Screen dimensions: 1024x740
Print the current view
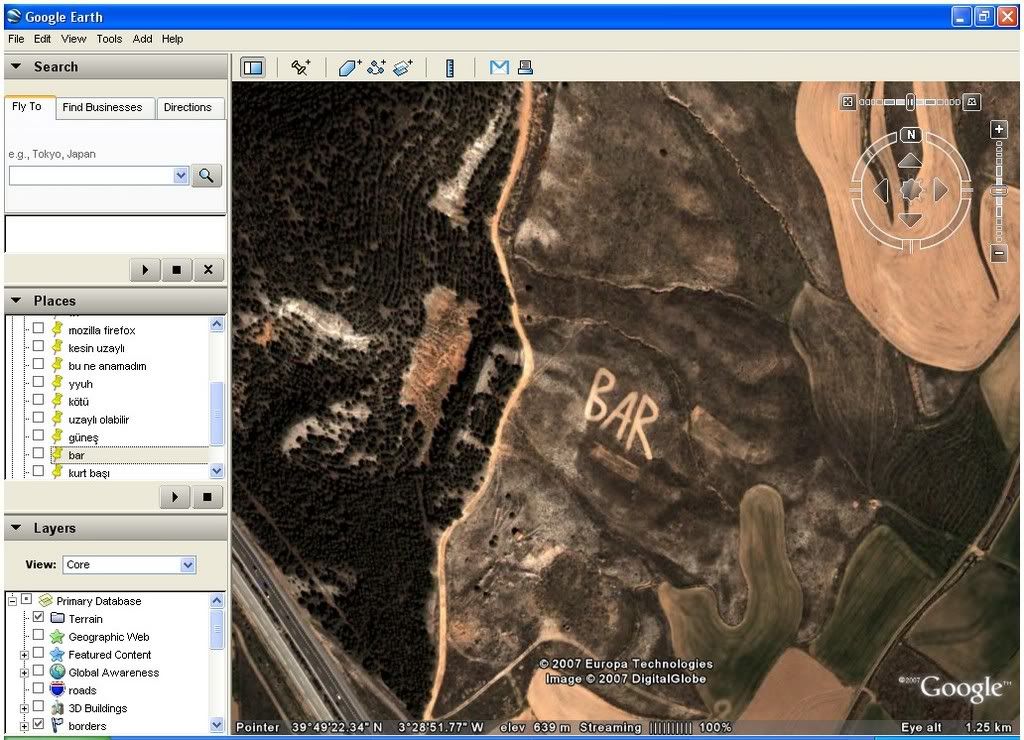tap(525, 67)
